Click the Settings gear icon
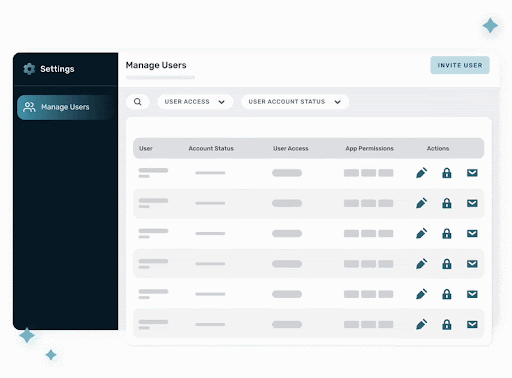512x378 pixels. [29, 69]
